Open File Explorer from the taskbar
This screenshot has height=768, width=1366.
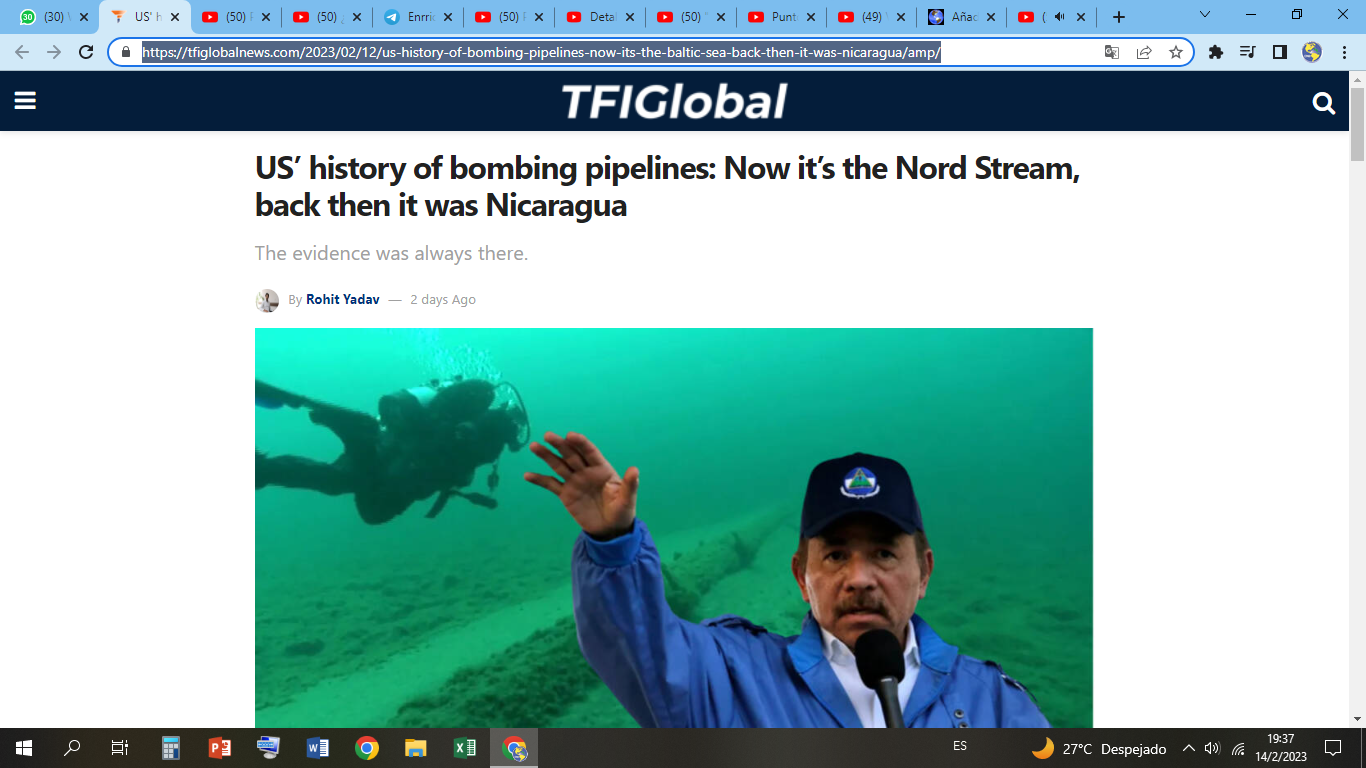tap(416, 748)
